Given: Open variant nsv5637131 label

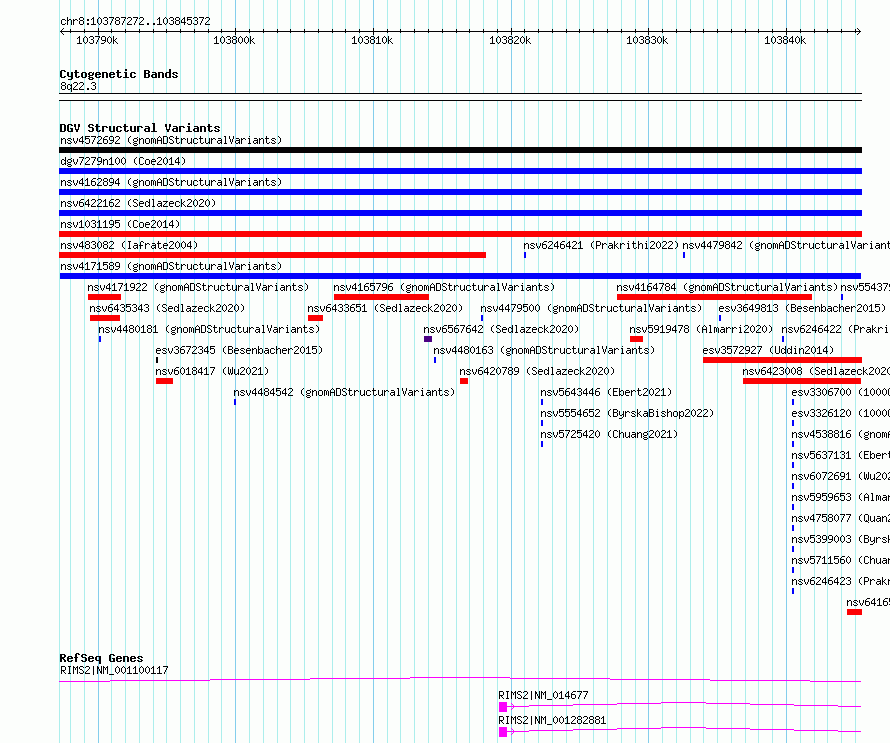Looking at the screenshot, I should [x=840, y=455].
